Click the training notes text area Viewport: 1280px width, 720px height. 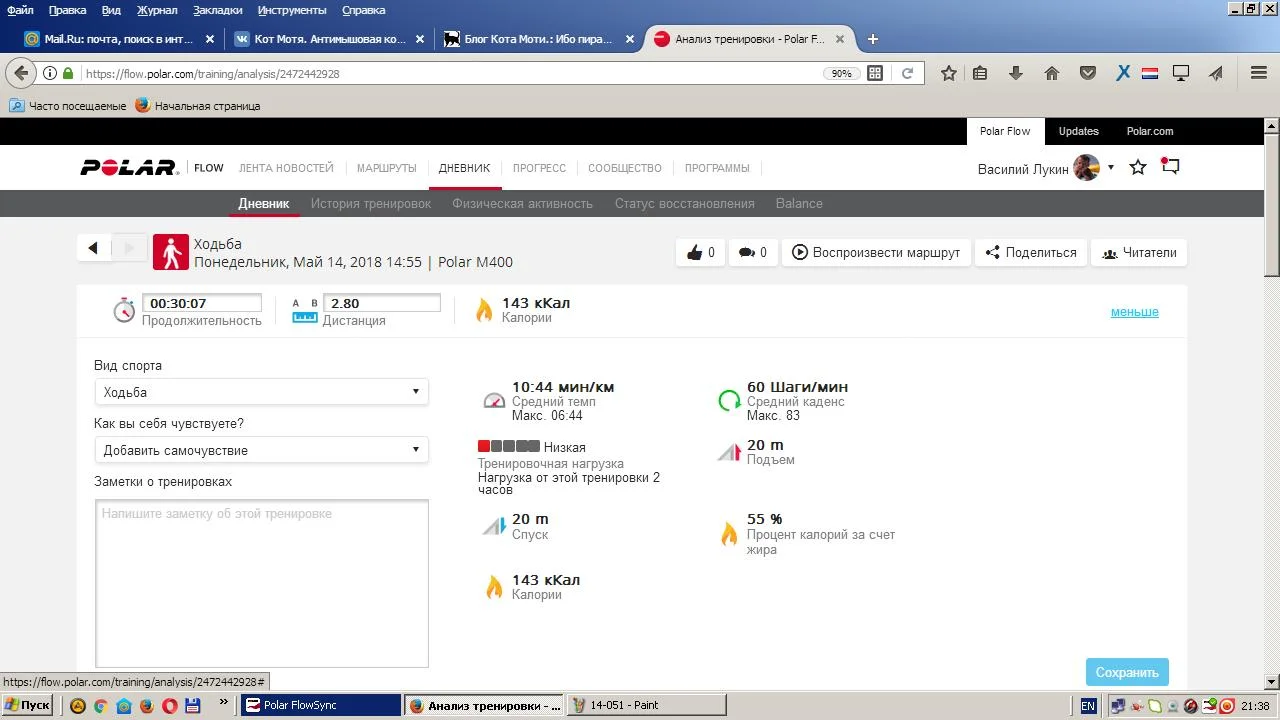[x=262, y=583]
